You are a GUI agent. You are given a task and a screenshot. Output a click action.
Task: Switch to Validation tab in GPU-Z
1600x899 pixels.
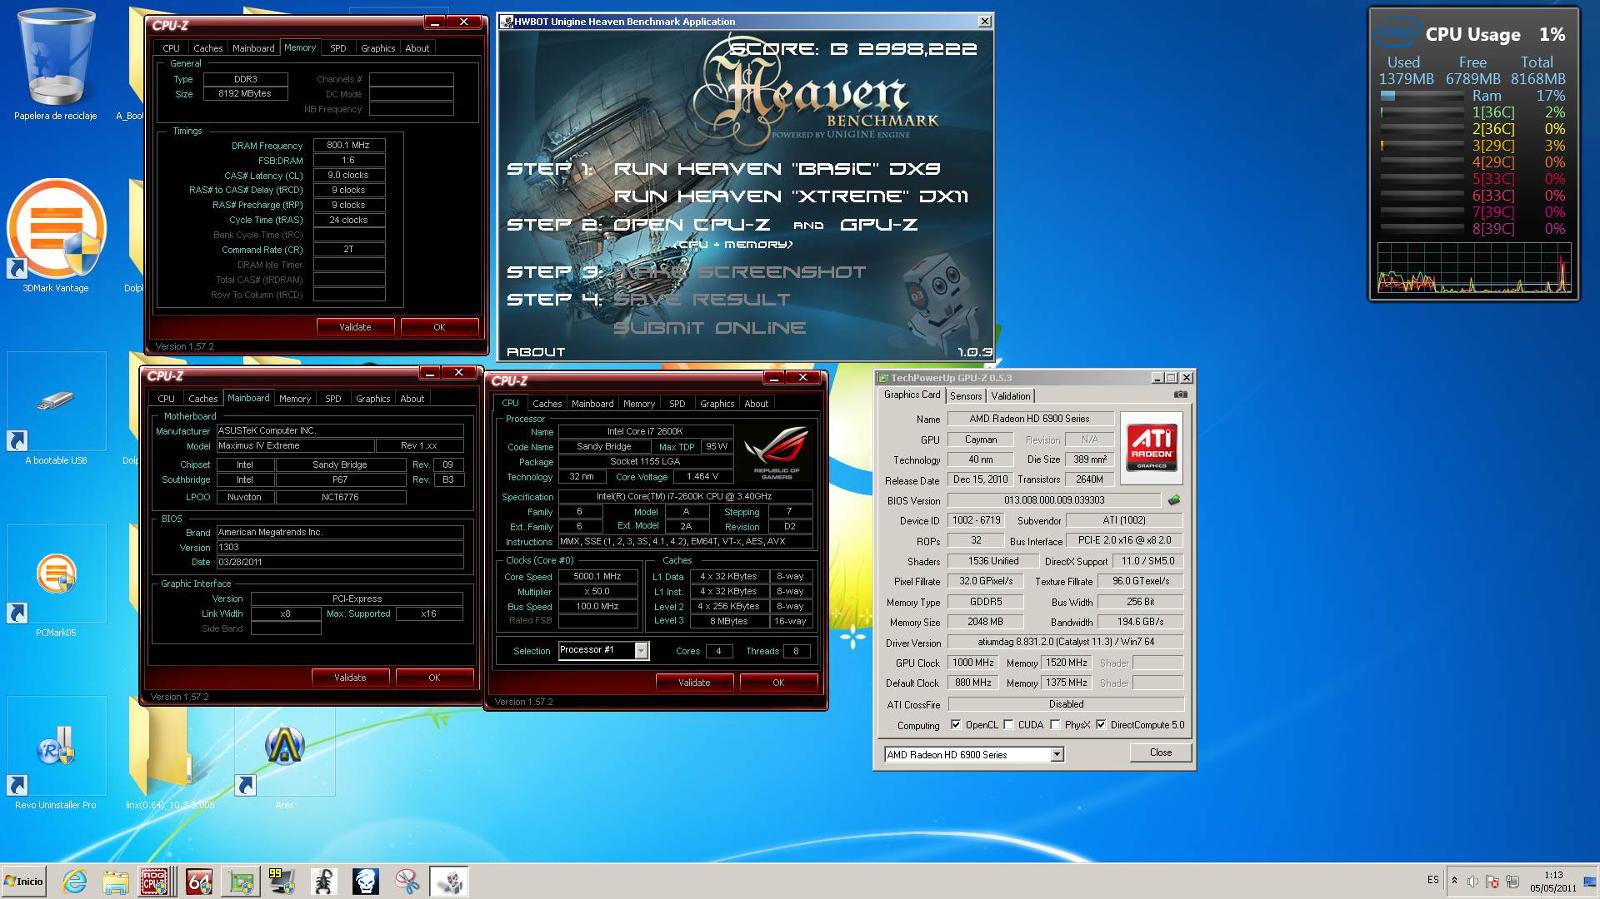click(1011, 396)
